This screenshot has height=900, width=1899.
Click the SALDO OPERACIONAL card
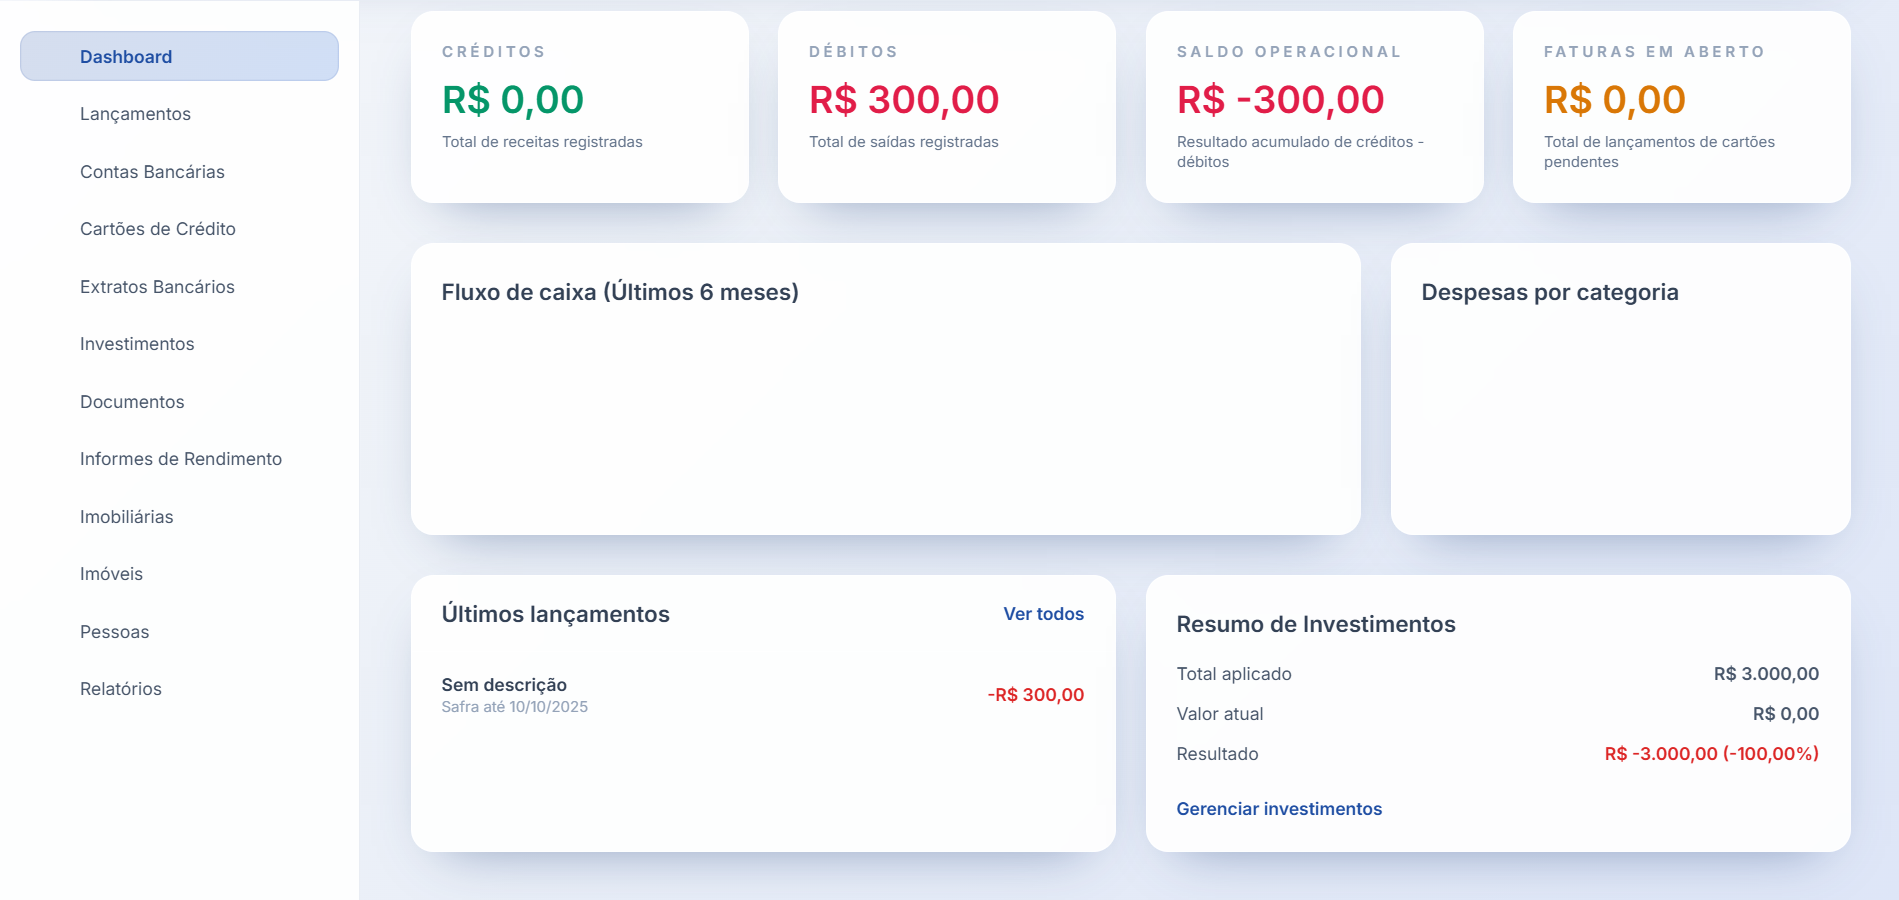[1314, 106]
